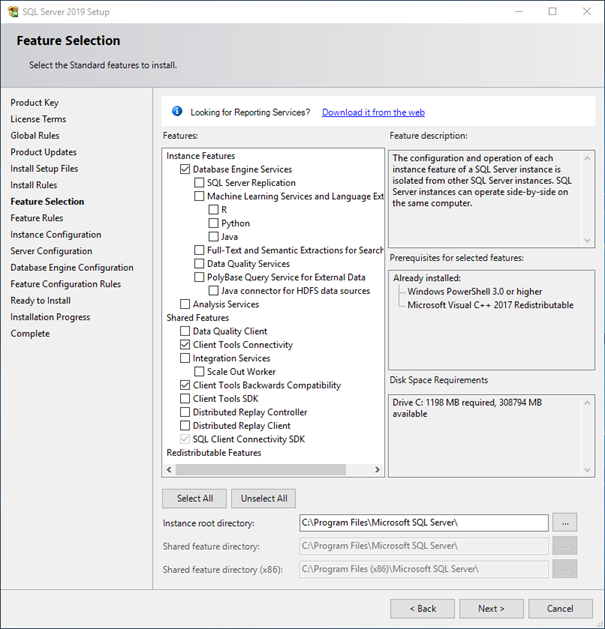This screenshot has width=605, height=629.
Task: Click Windows PowerShell 3.0 or higher prerequisite
Action: (x=475, y=292)
